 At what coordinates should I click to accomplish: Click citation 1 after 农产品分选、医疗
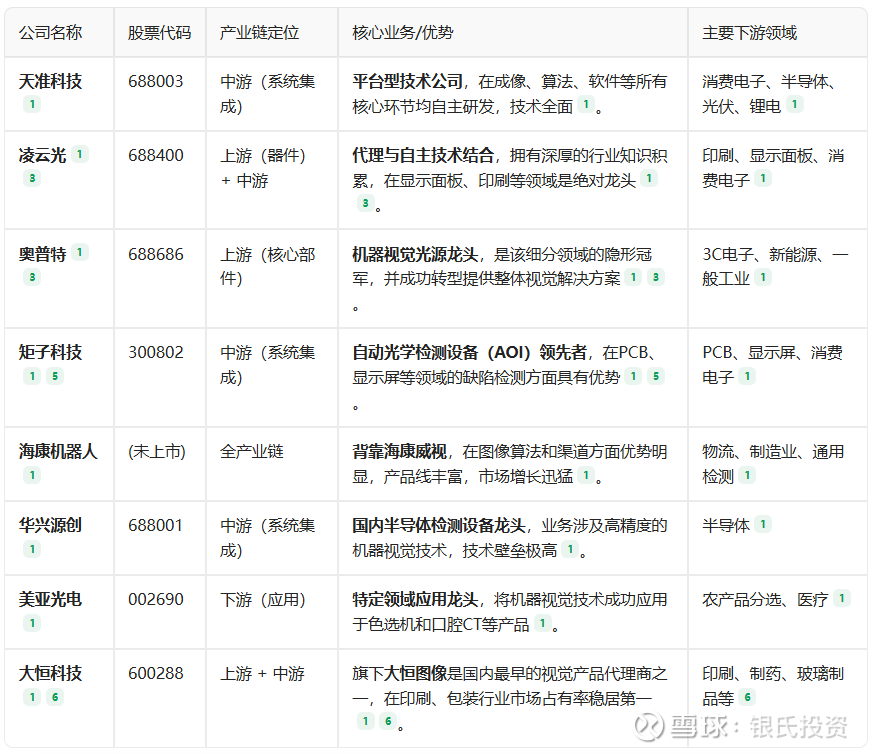click(842, 599)
